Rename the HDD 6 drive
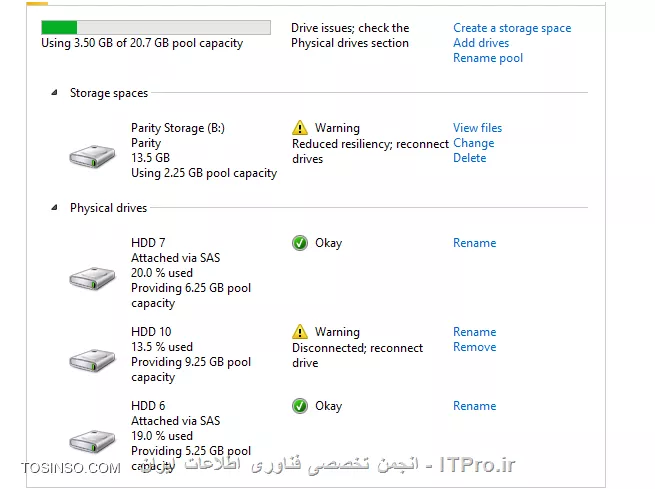Screen dimensions: 655x489 [474, 406]
